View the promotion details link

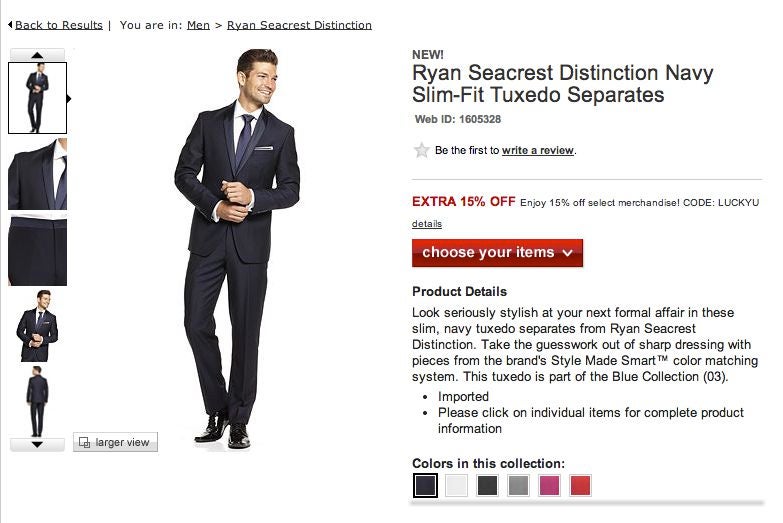pyautogui.click(x=427, y=224)
